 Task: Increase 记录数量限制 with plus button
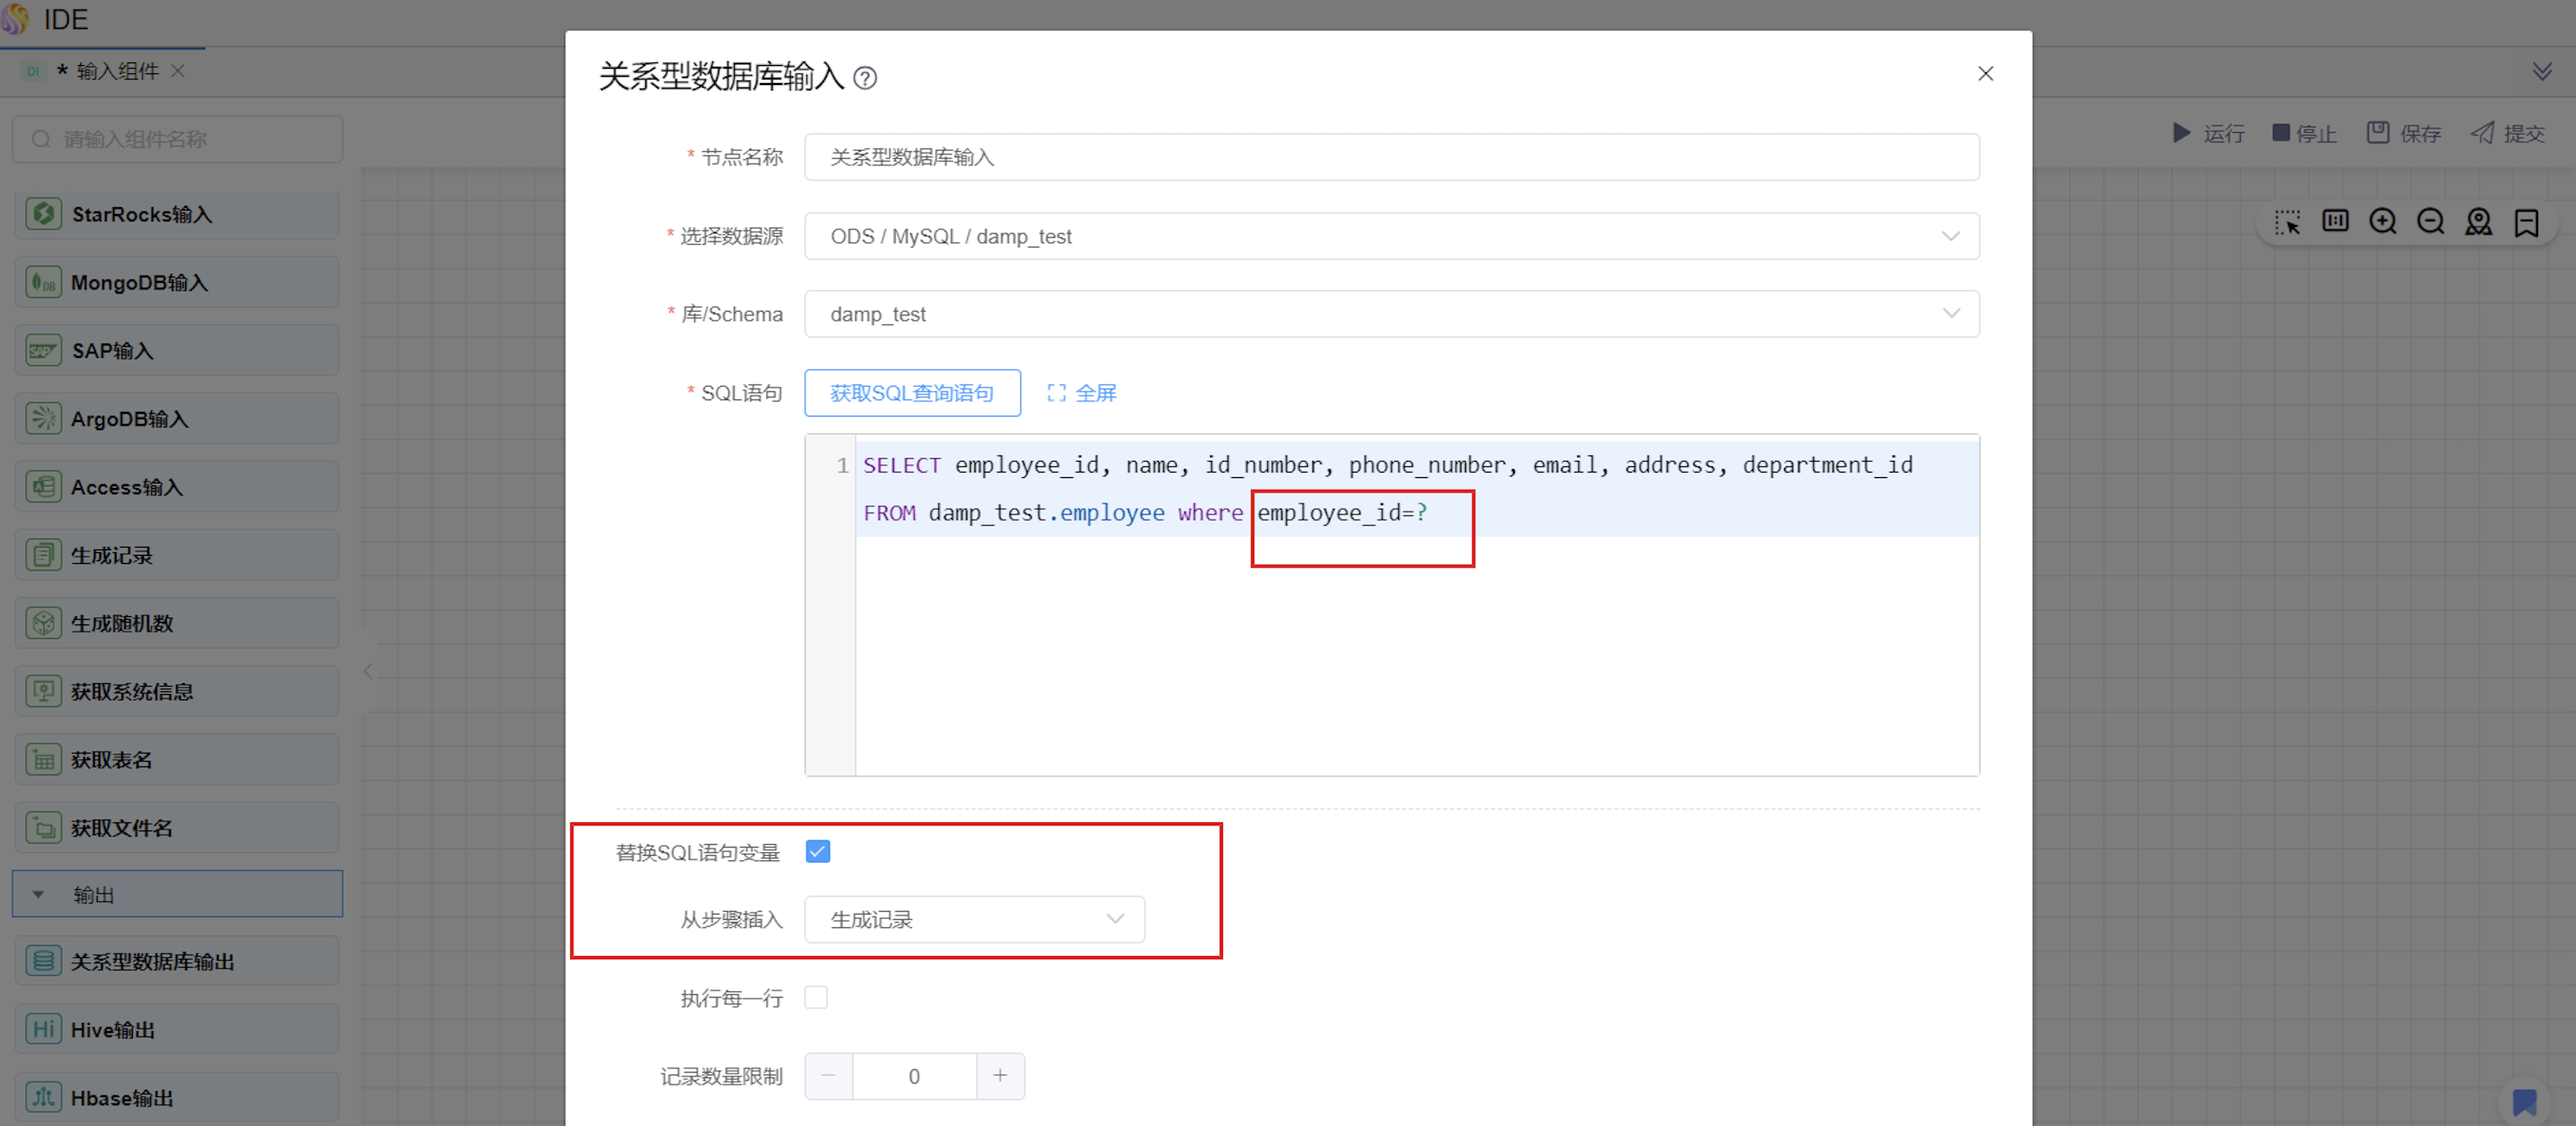point(999,1076)
